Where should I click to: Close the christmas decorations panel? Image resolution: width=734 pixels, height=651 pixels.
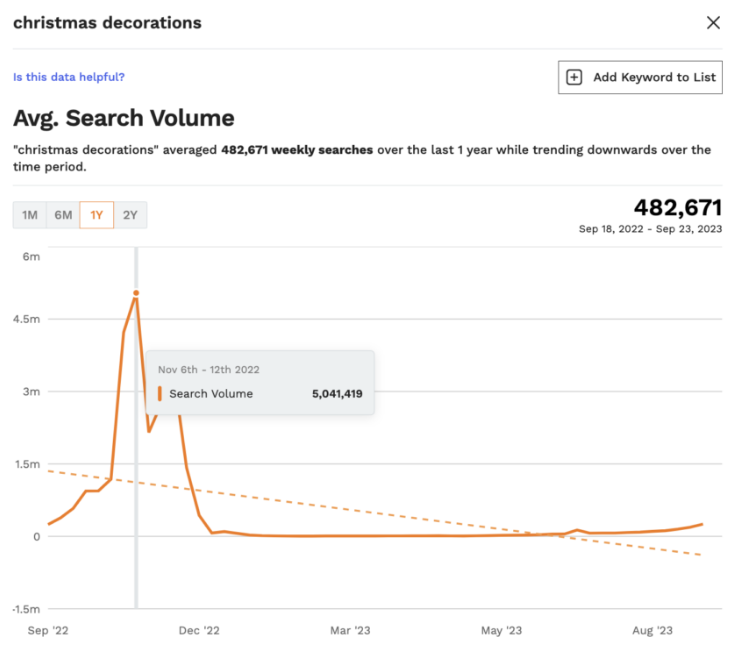(x=713, y=23)
